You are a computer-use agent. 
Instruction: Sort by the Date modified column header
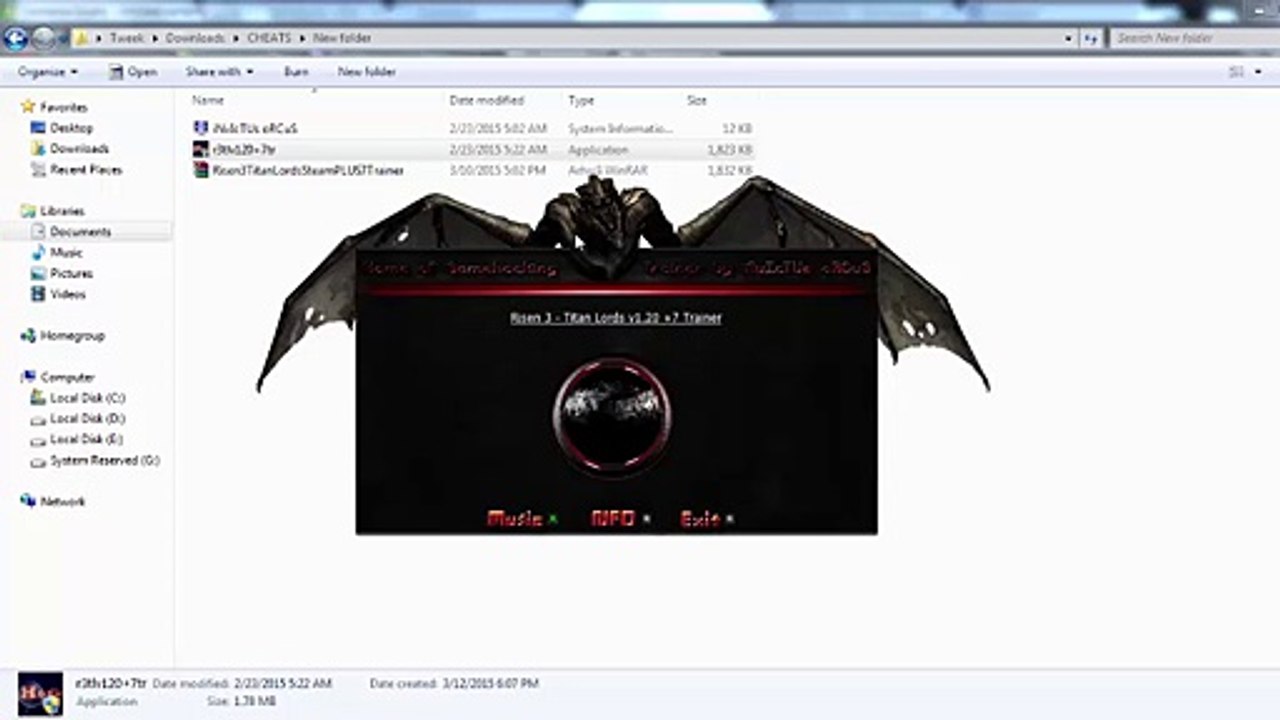(486, 100)
